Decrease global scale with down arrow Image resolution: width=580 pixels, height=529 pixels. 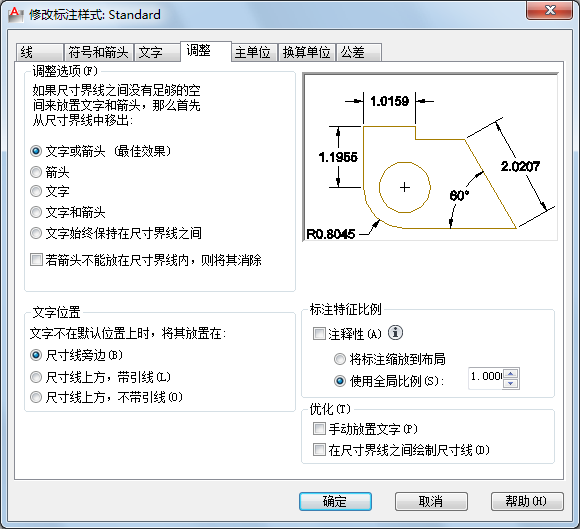point(511,383)
